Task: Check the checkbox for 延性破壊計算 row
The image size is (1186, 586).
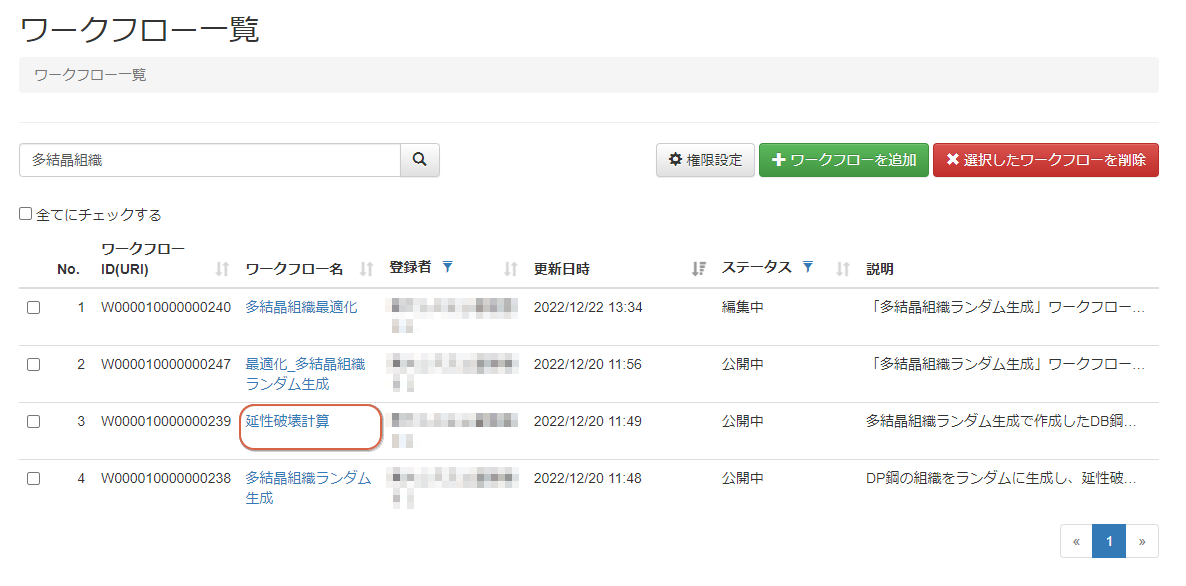Action: pos(33,422)
